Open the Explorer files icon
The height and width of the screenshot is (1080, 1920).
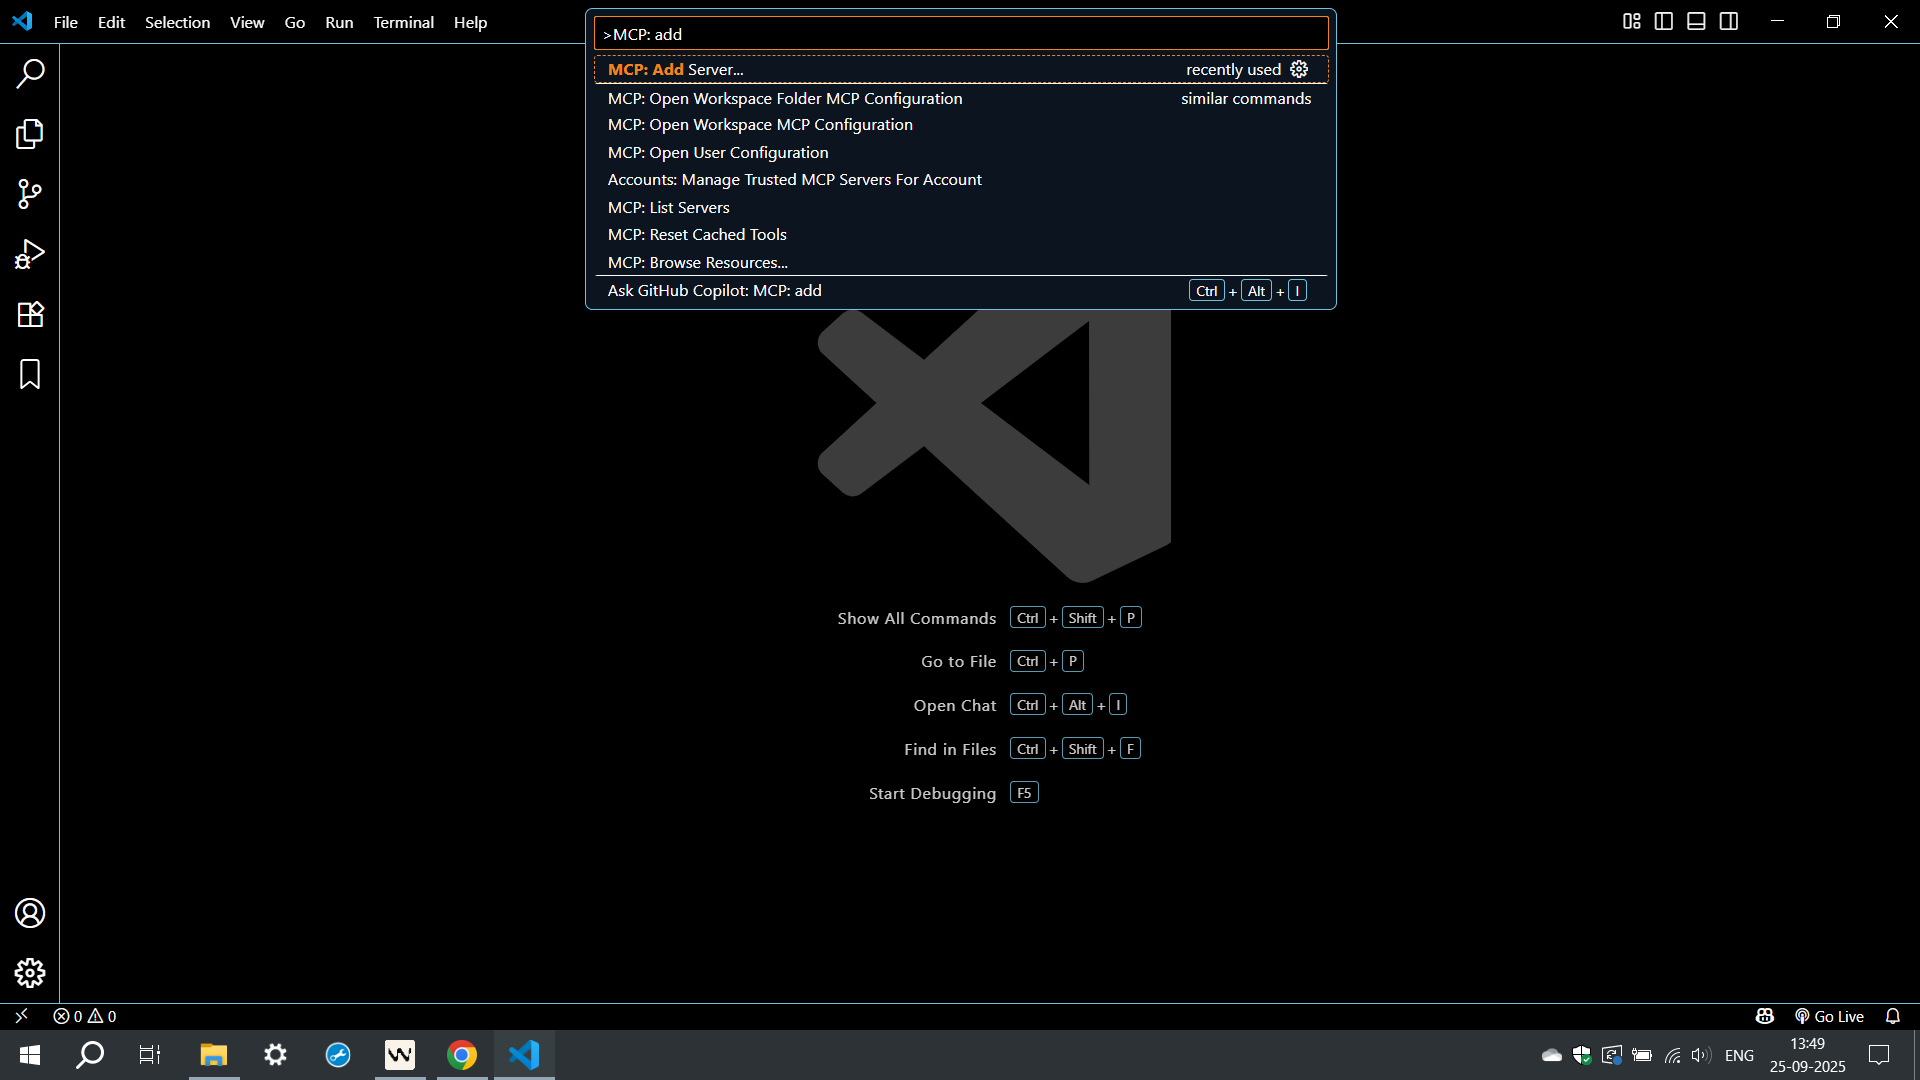30,134
